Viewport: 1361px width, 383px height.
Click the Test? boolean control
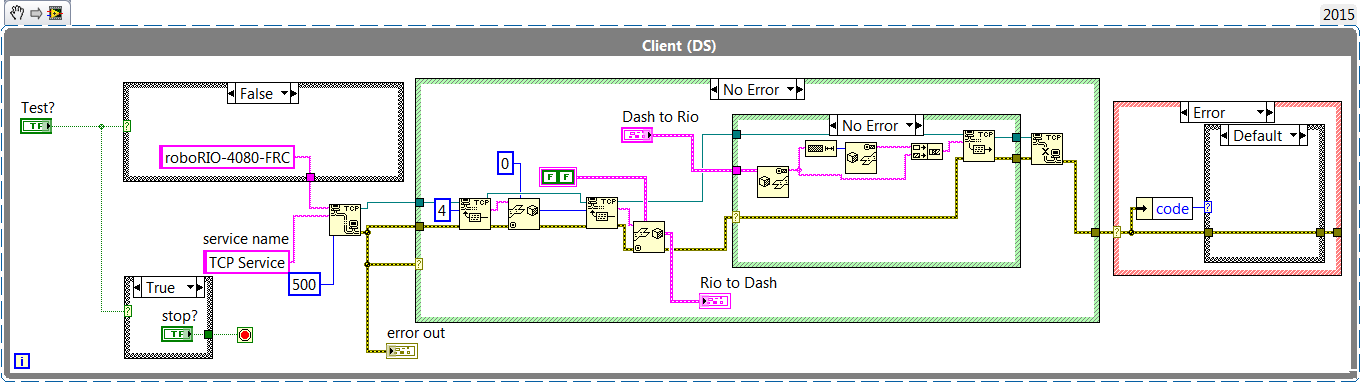(34, 125)
